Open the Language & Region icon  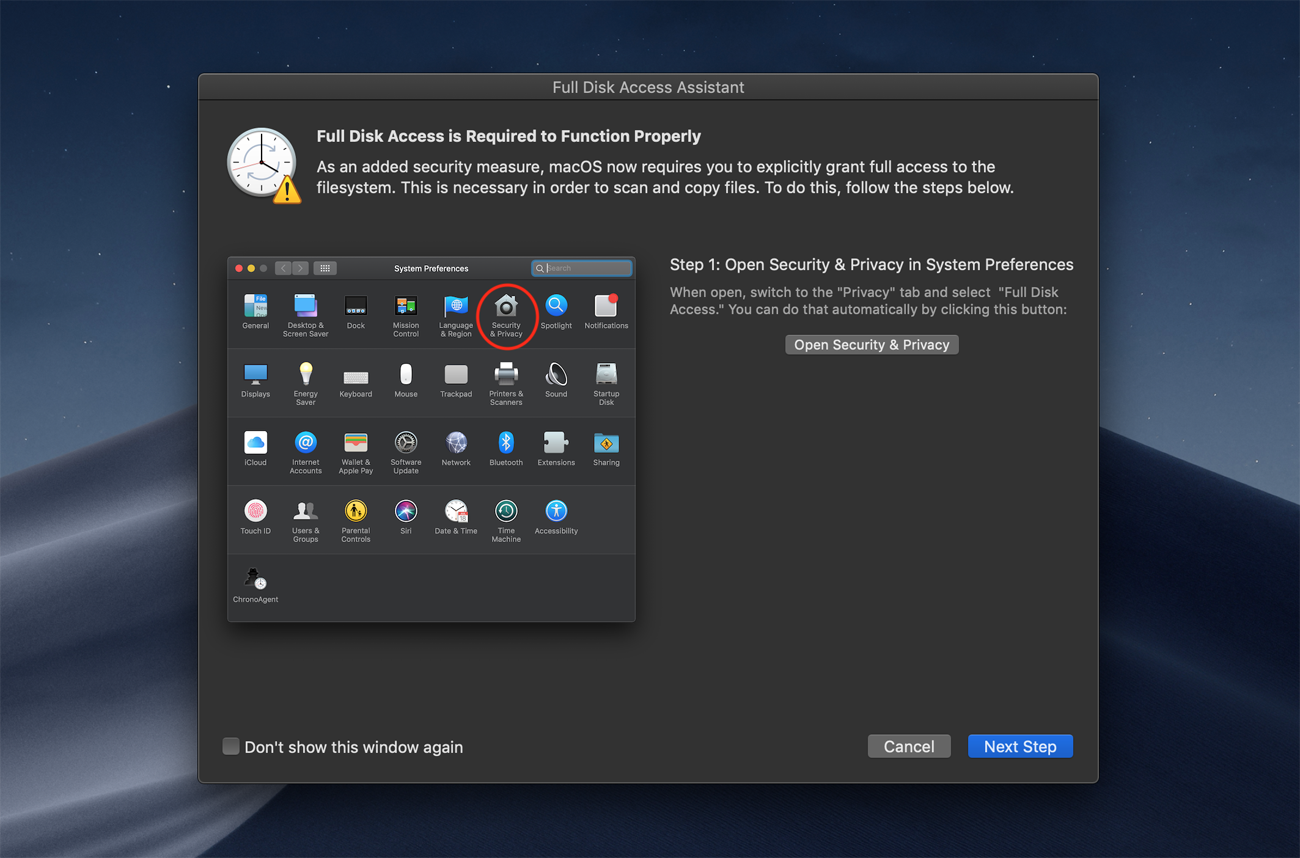(456, 305)
